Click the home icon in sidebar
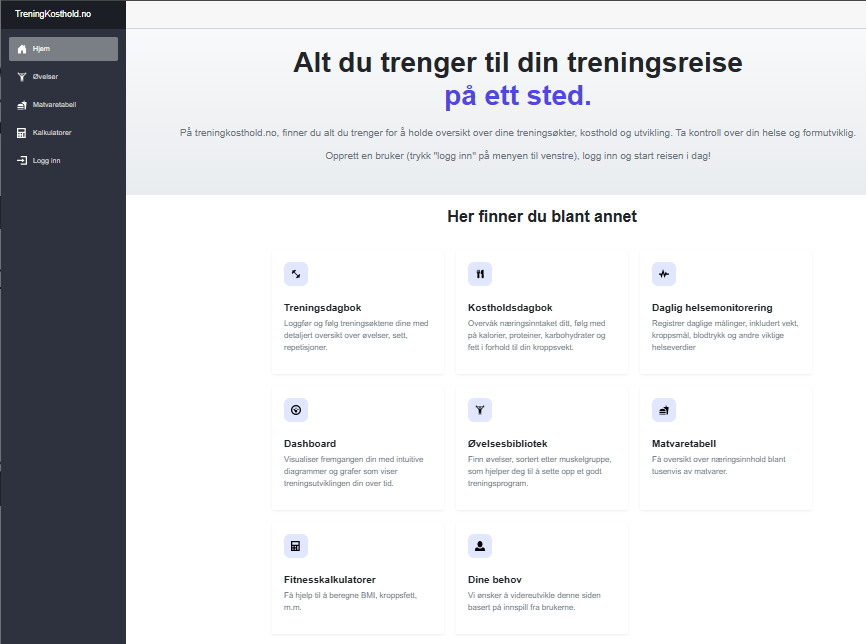 tap(22, 49)
